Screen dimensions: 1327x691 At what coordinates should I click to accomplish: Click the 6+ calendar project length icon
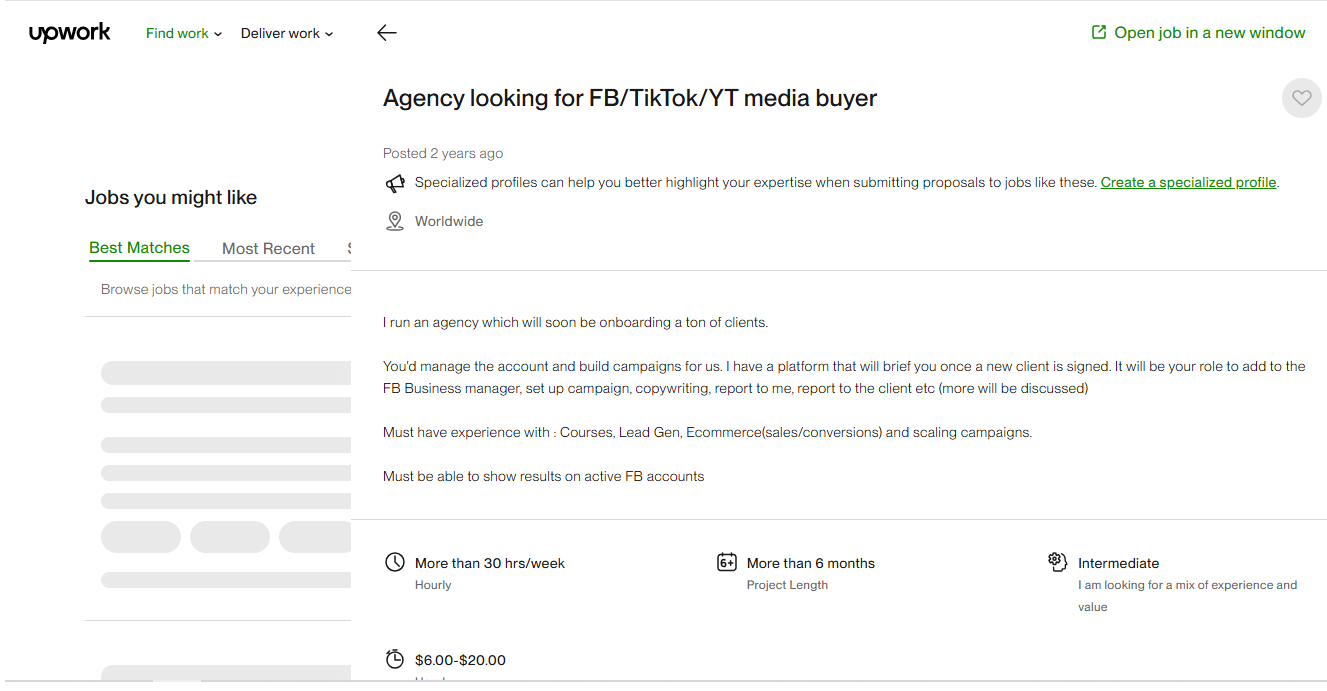[x=727, y=563]
